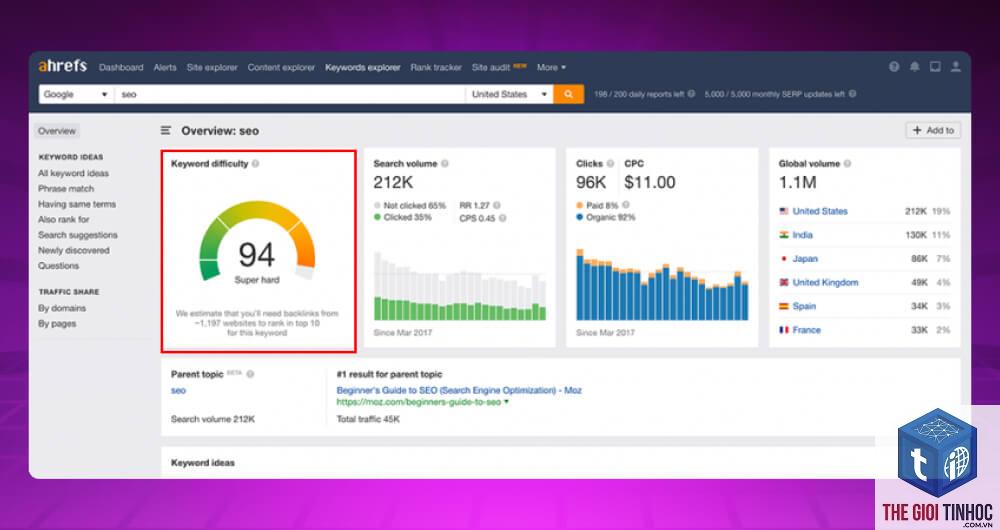This screenshot has height=530, width=1000.
Task: Click the orange search button
Action: coord(568,94)
